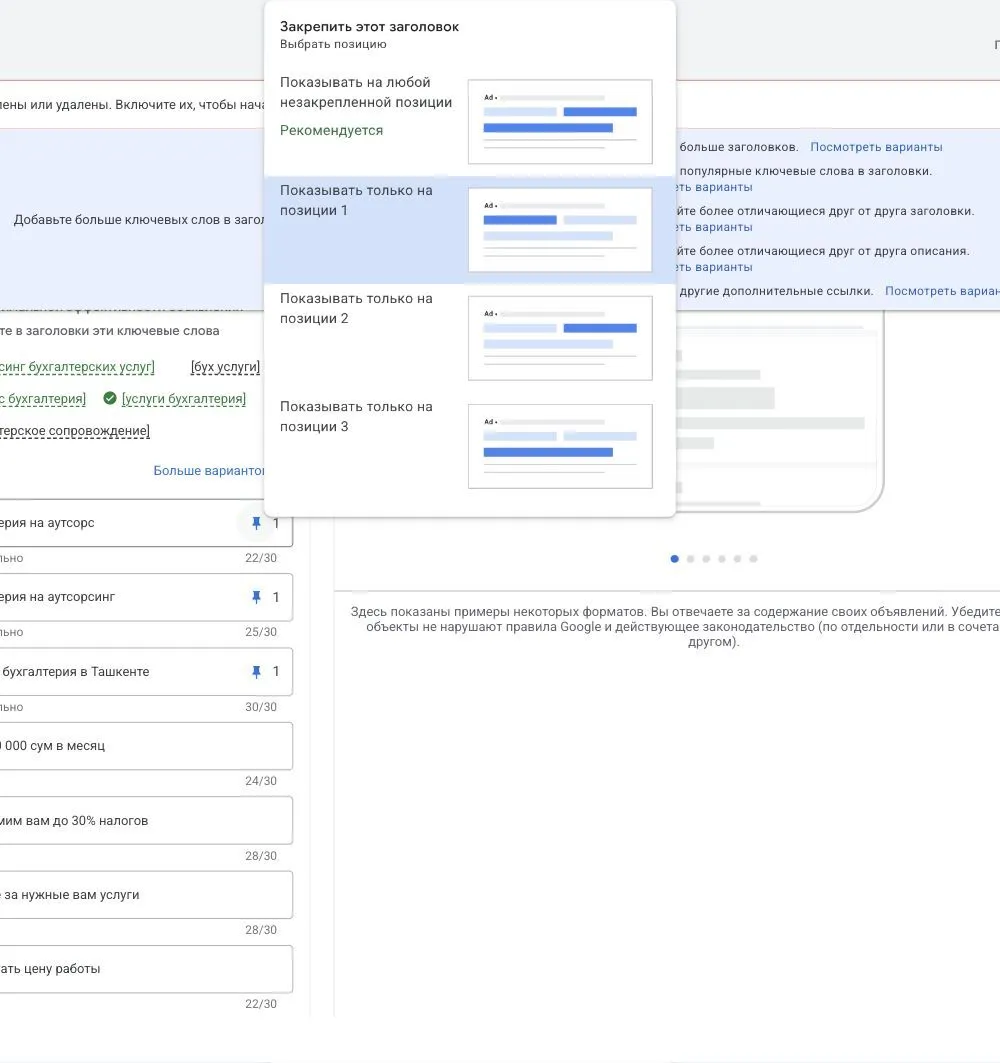Select first preview carousel dot
Viewport: 1000px width, 1063px height.
click(x=675, y=559)
